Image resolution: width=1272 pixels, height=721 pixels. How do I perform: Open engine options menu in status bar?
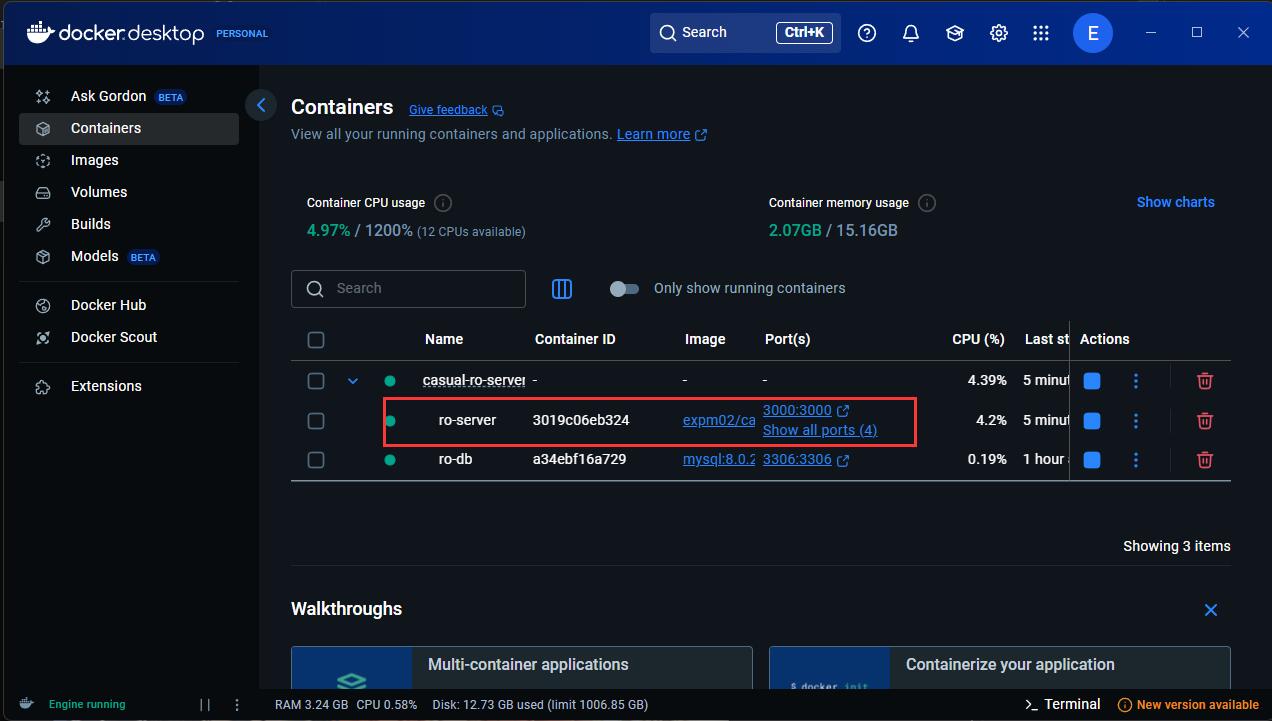[237, 705]
